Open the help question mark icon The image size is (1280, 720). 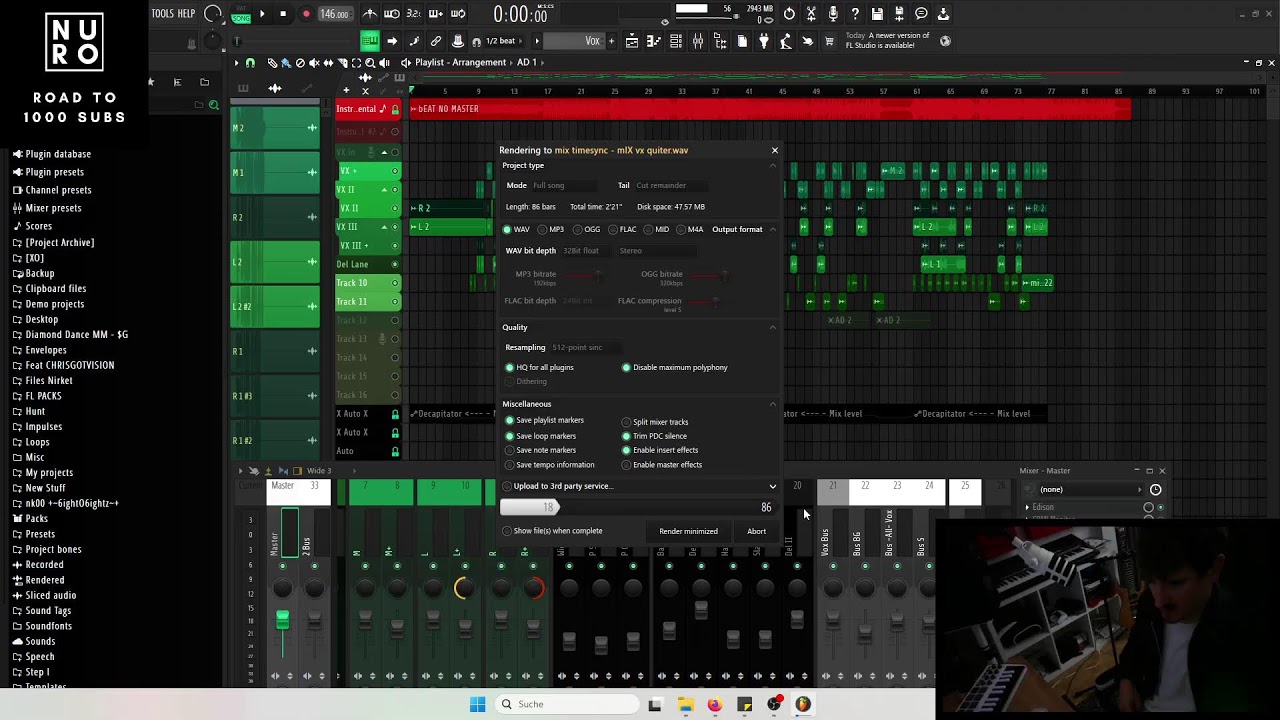(855, 14)
